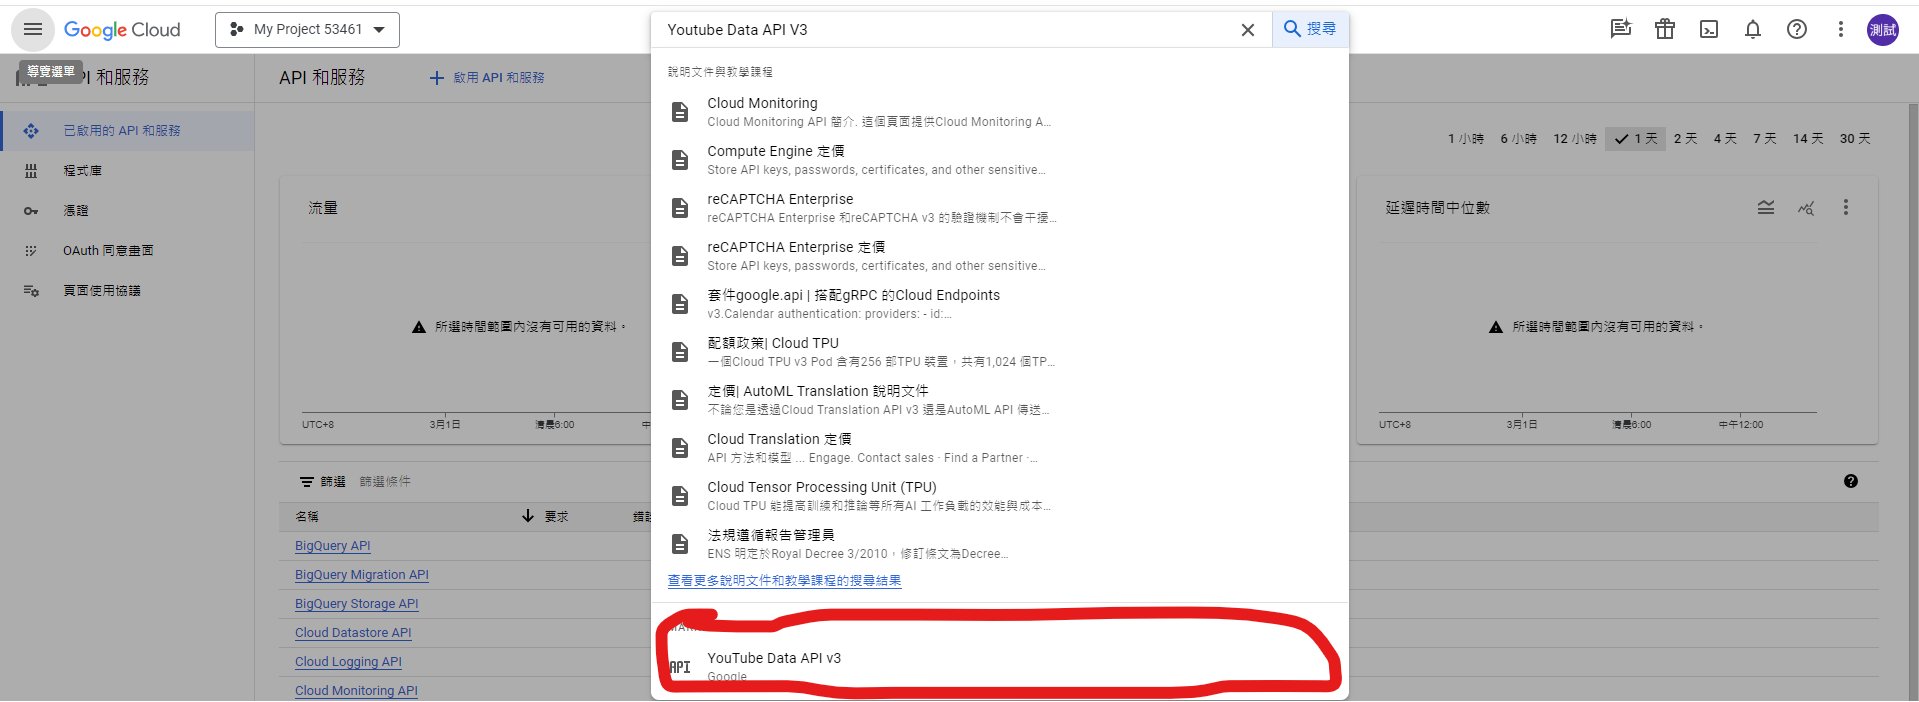Select the 30 天 time range
Image resolution: width=1919 pixels, height=702 pixels.
tap(1855, 139)
